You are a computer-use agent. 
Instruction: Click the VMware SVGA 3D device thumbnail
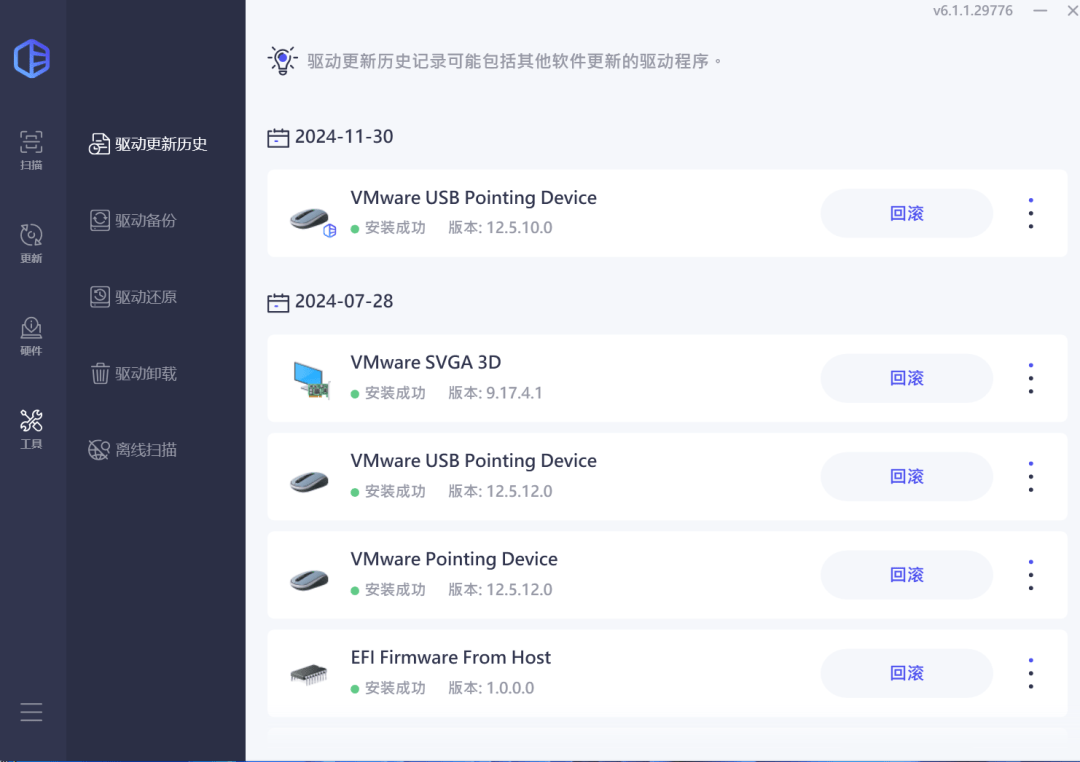click(x=310, y=378)
